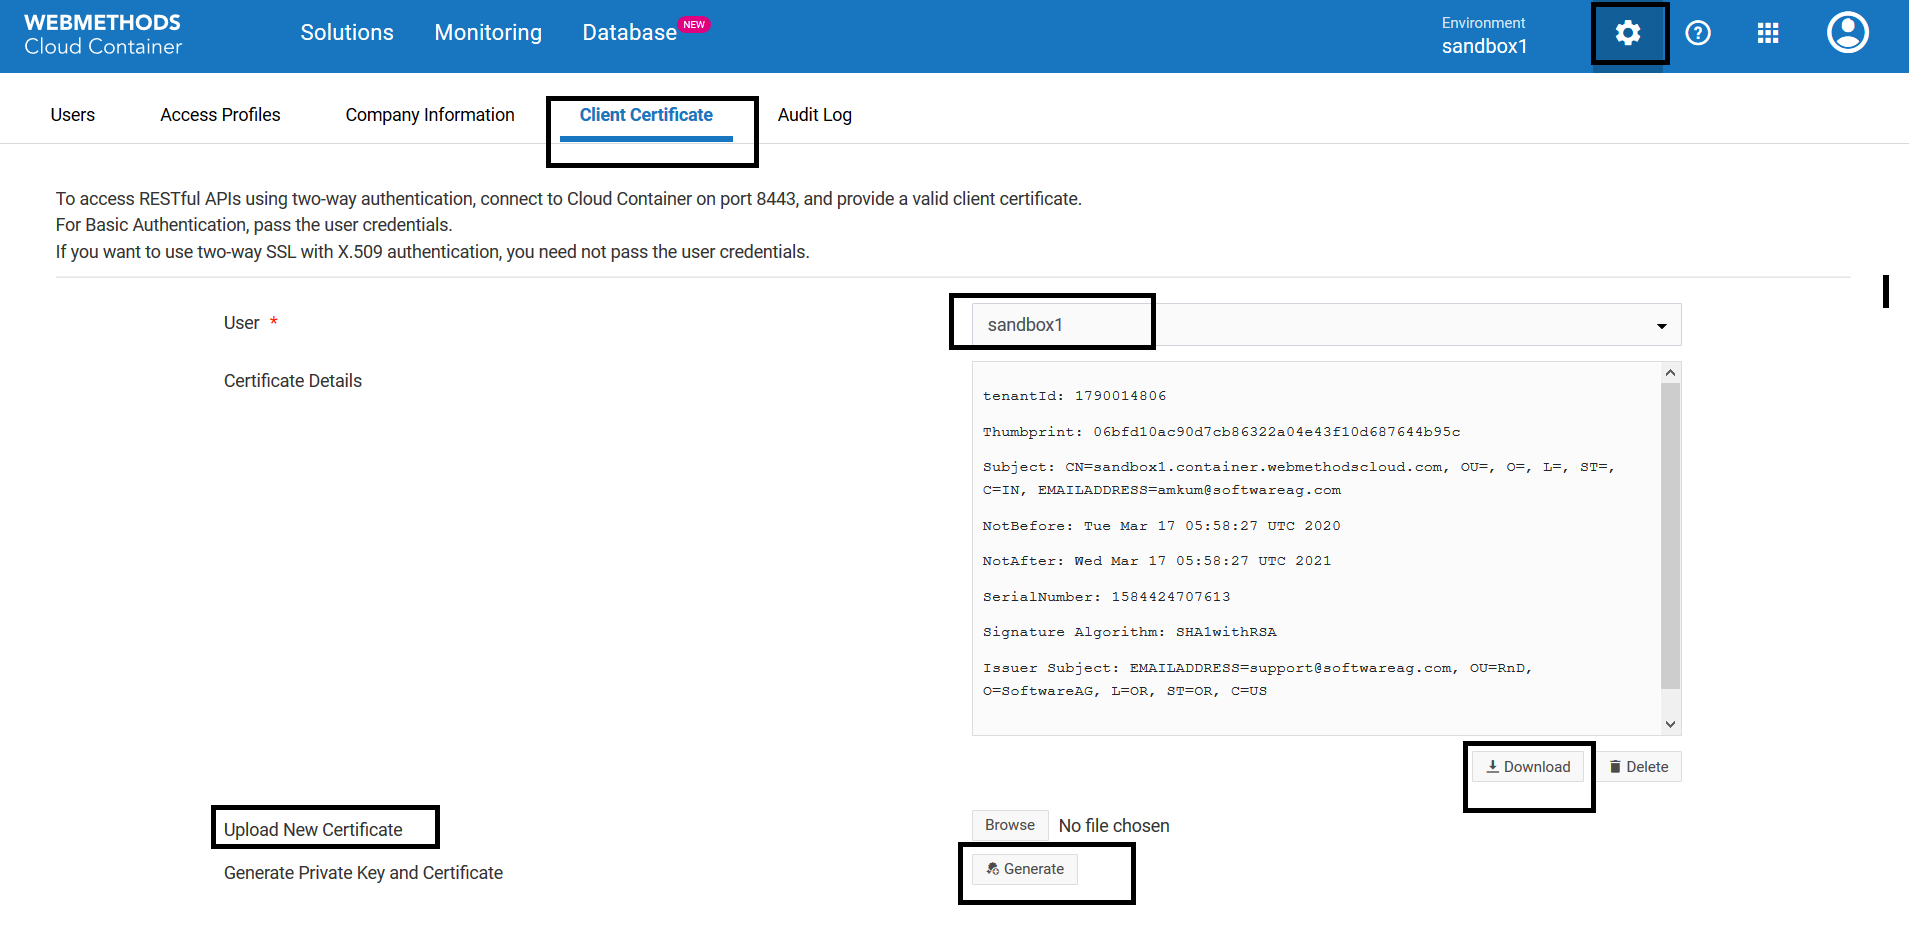The height and width of the screenshot is (927, 1909).
Task: Click the NotAfter date line
Action: point(1156,561)
